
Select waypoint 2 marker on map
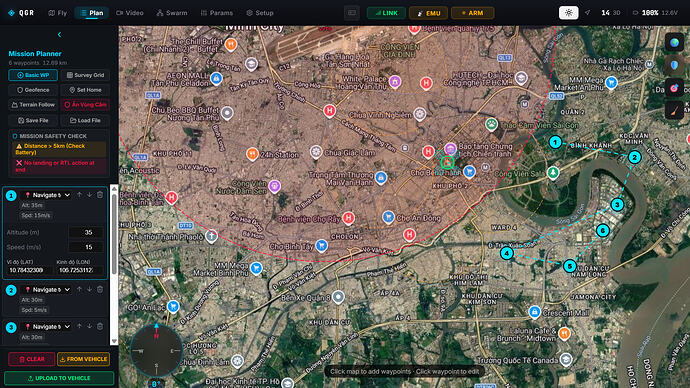click(634, 157)
